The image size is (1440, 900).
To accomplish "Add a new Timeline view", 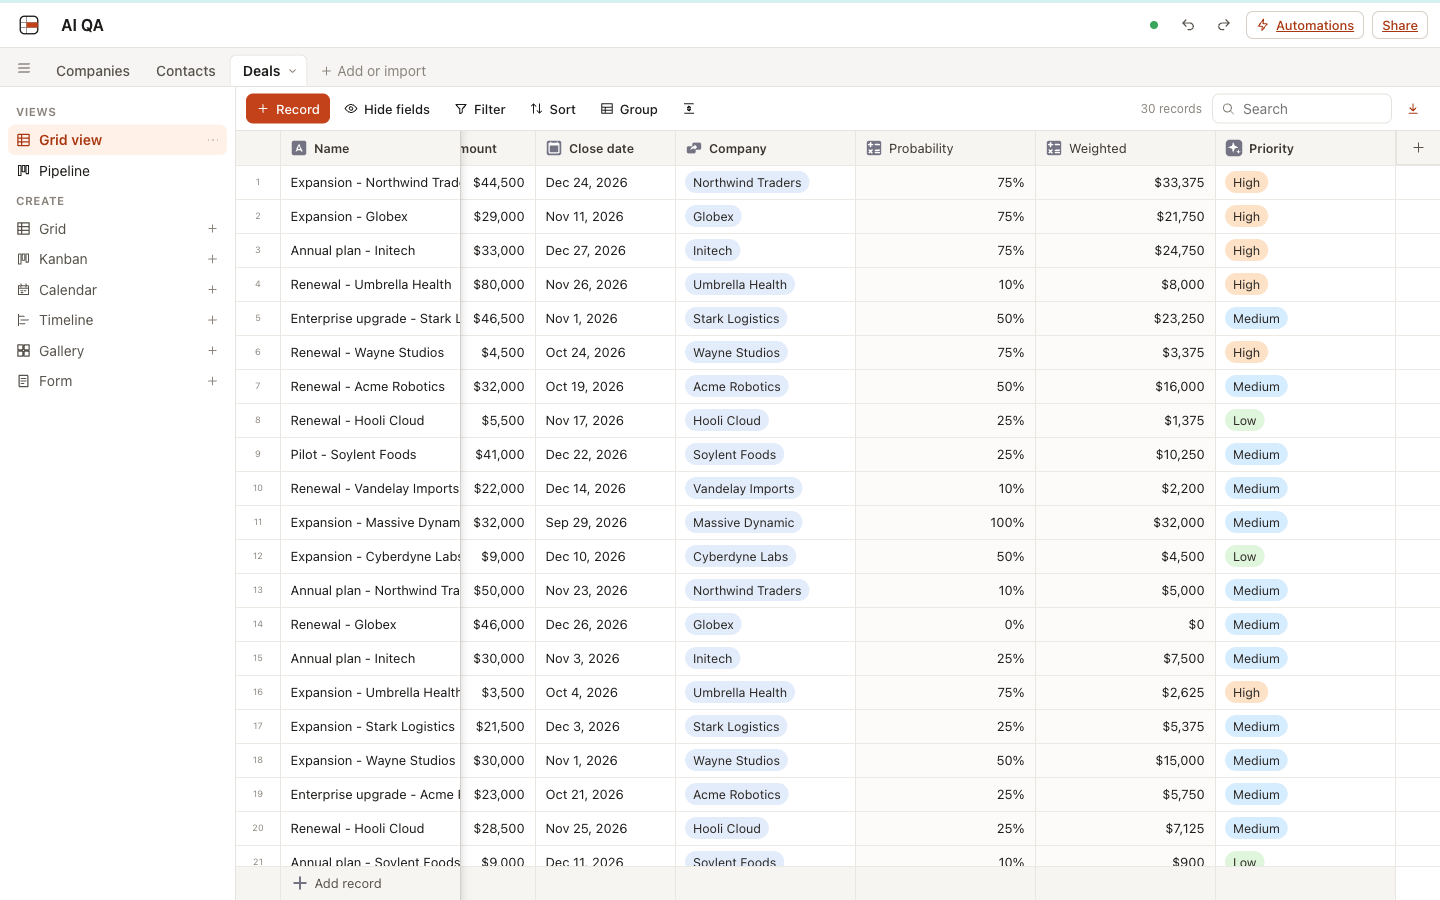I will point(212,320).
